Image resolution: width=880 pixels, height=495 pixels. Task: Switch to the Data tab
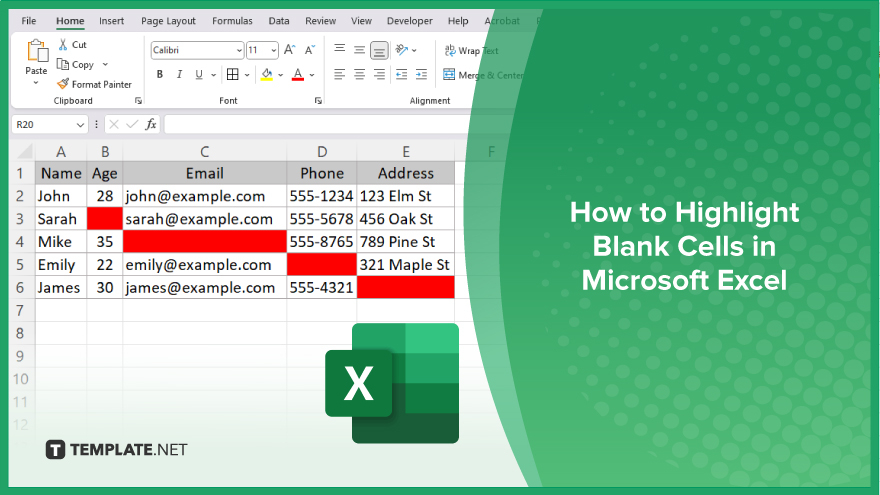pos(279,21)
